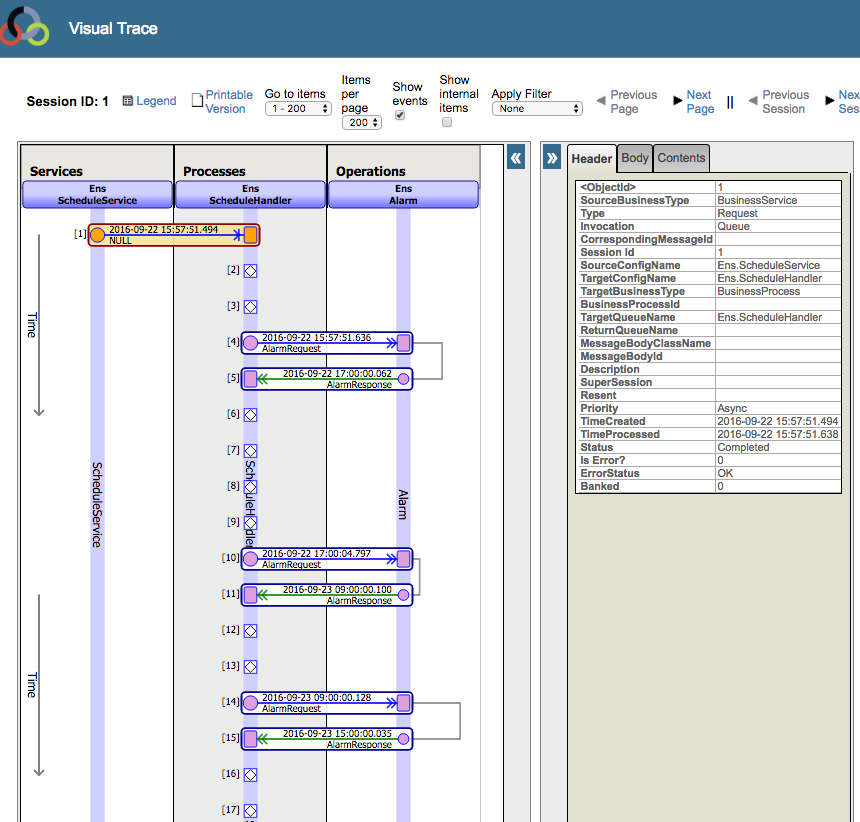
Task: Click the Legend icon link
Action: pos(128,101)
